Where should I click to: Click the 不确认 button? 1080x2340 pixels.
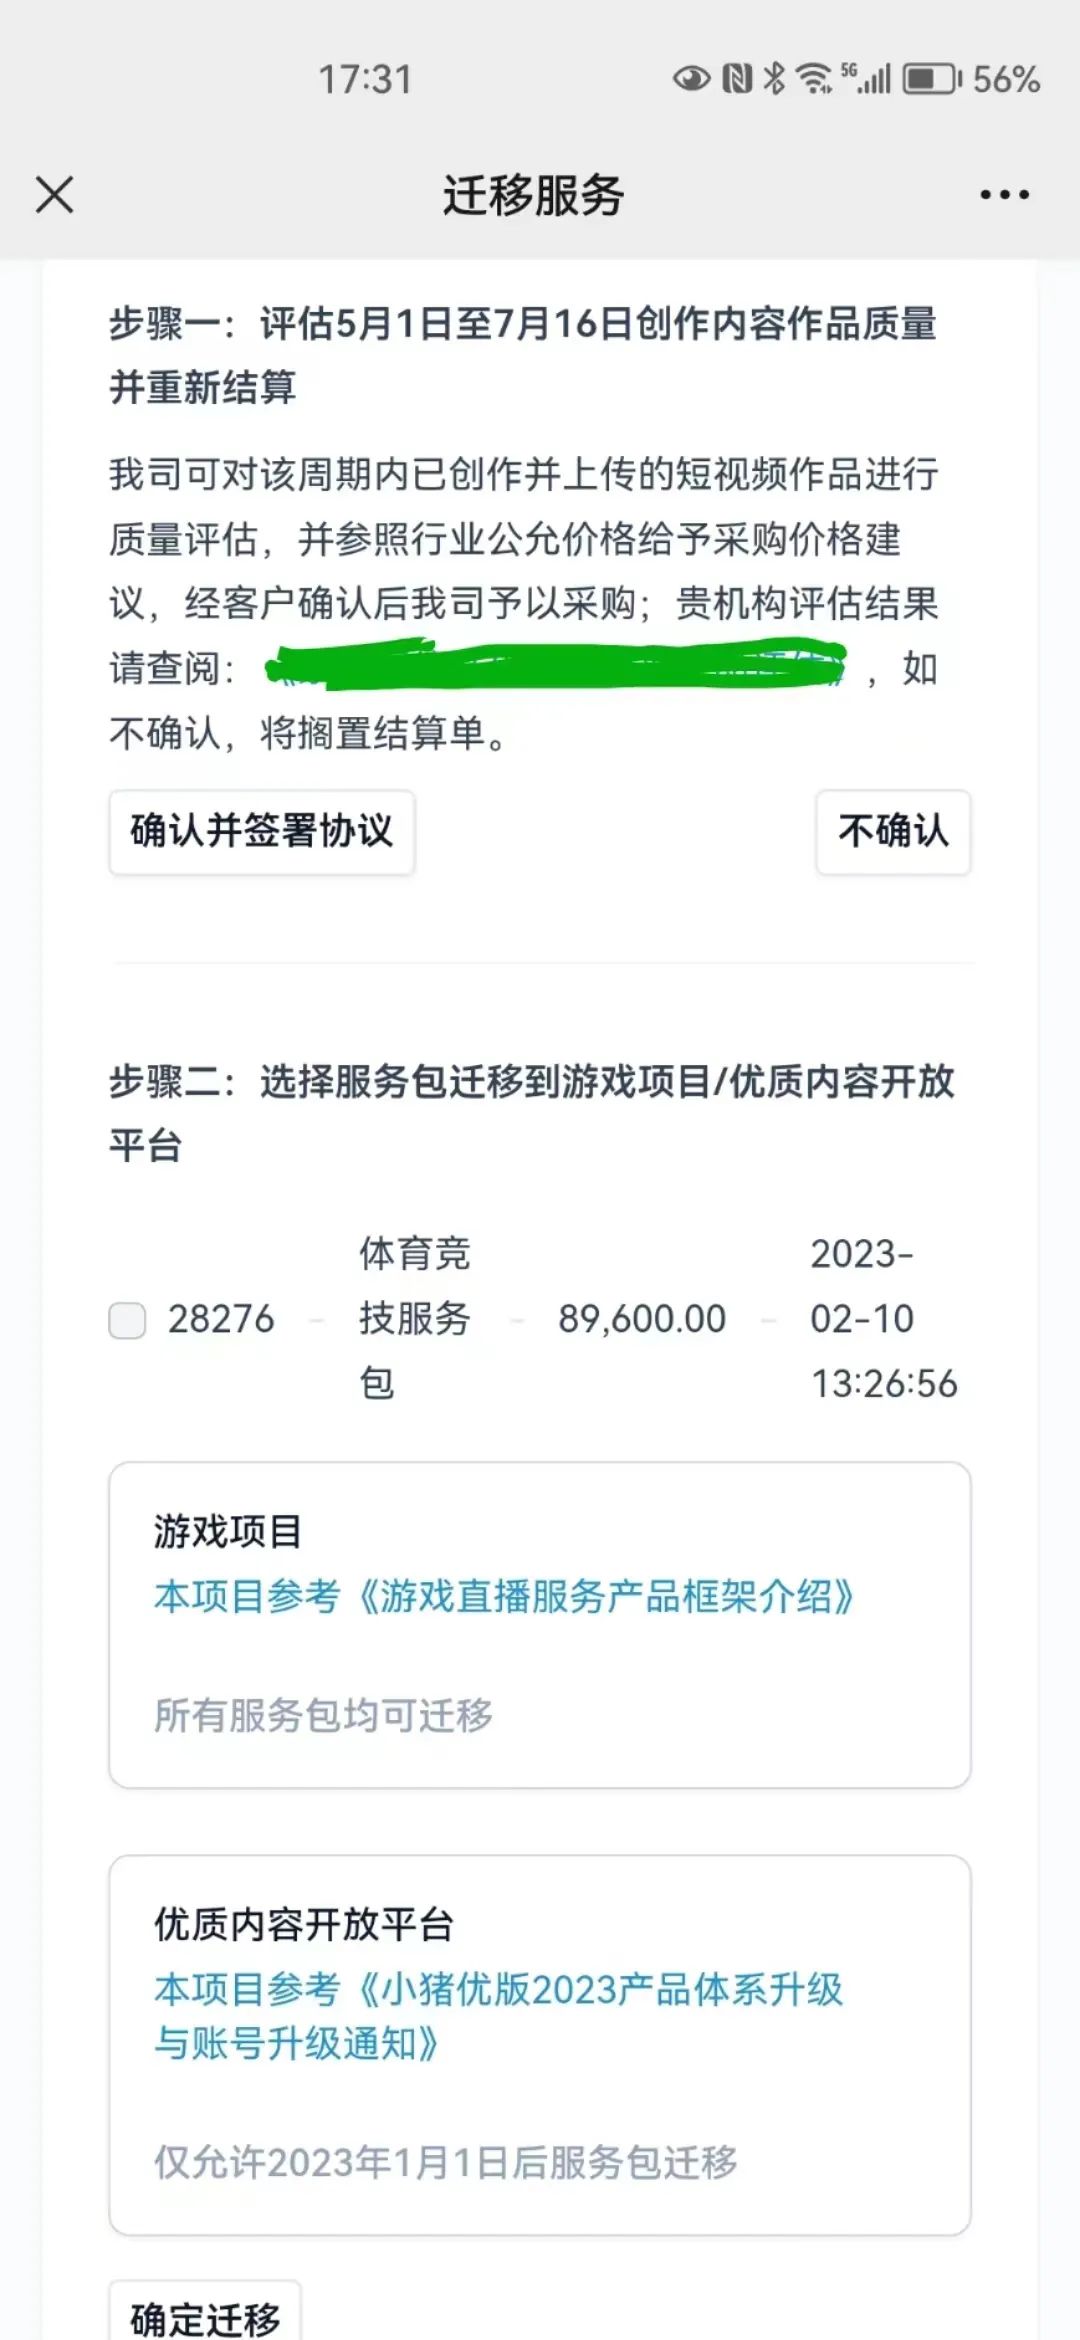(x=893, y=832)
